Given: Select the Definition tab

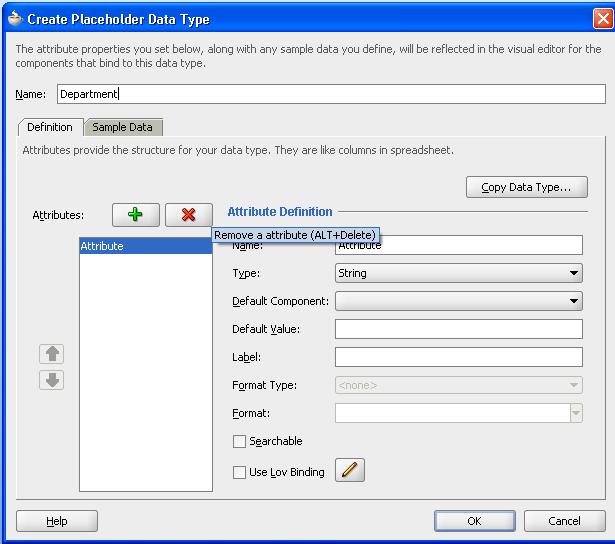Looking at the screenshot, I should (x=50, y=127).
